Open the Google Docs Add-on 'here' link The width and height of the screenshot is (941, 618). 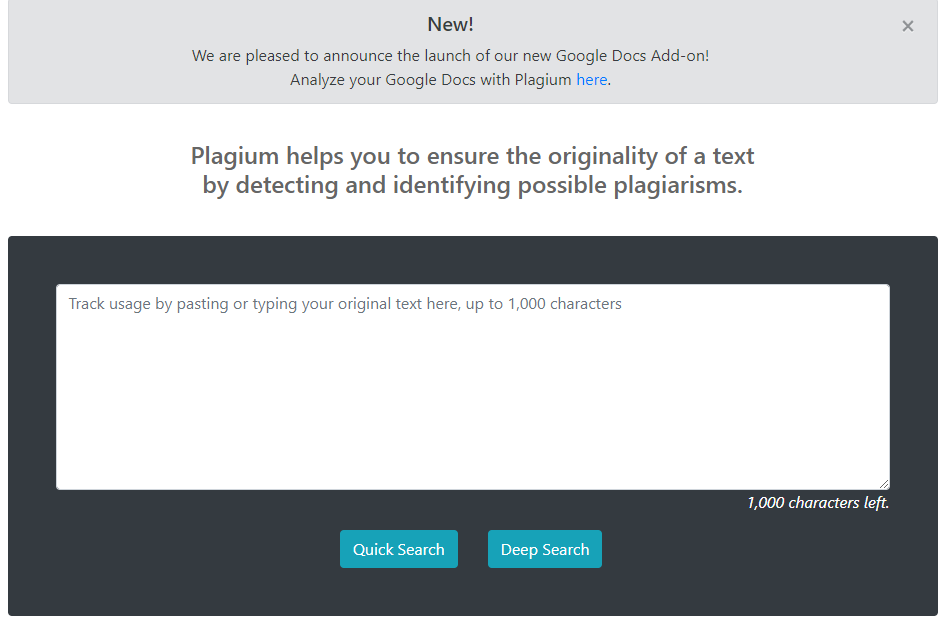click(591, 80)
